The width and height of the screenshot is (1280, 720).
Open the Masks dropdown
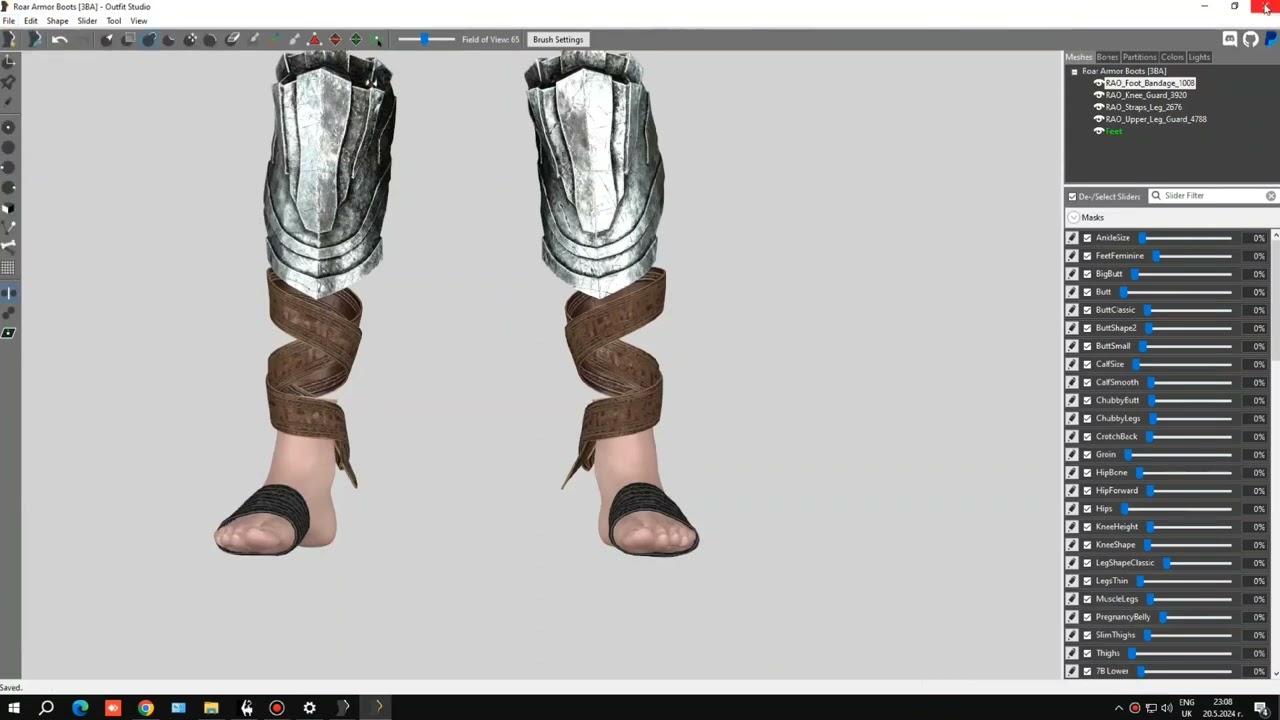(x=1074, y=218)
